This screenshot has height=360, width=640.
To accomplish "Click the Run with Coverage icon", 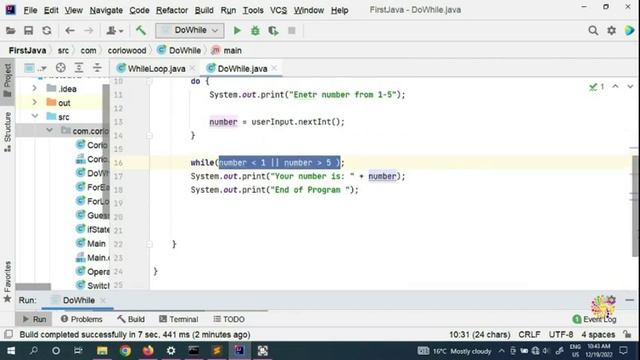I will click(x=273, y=31).
